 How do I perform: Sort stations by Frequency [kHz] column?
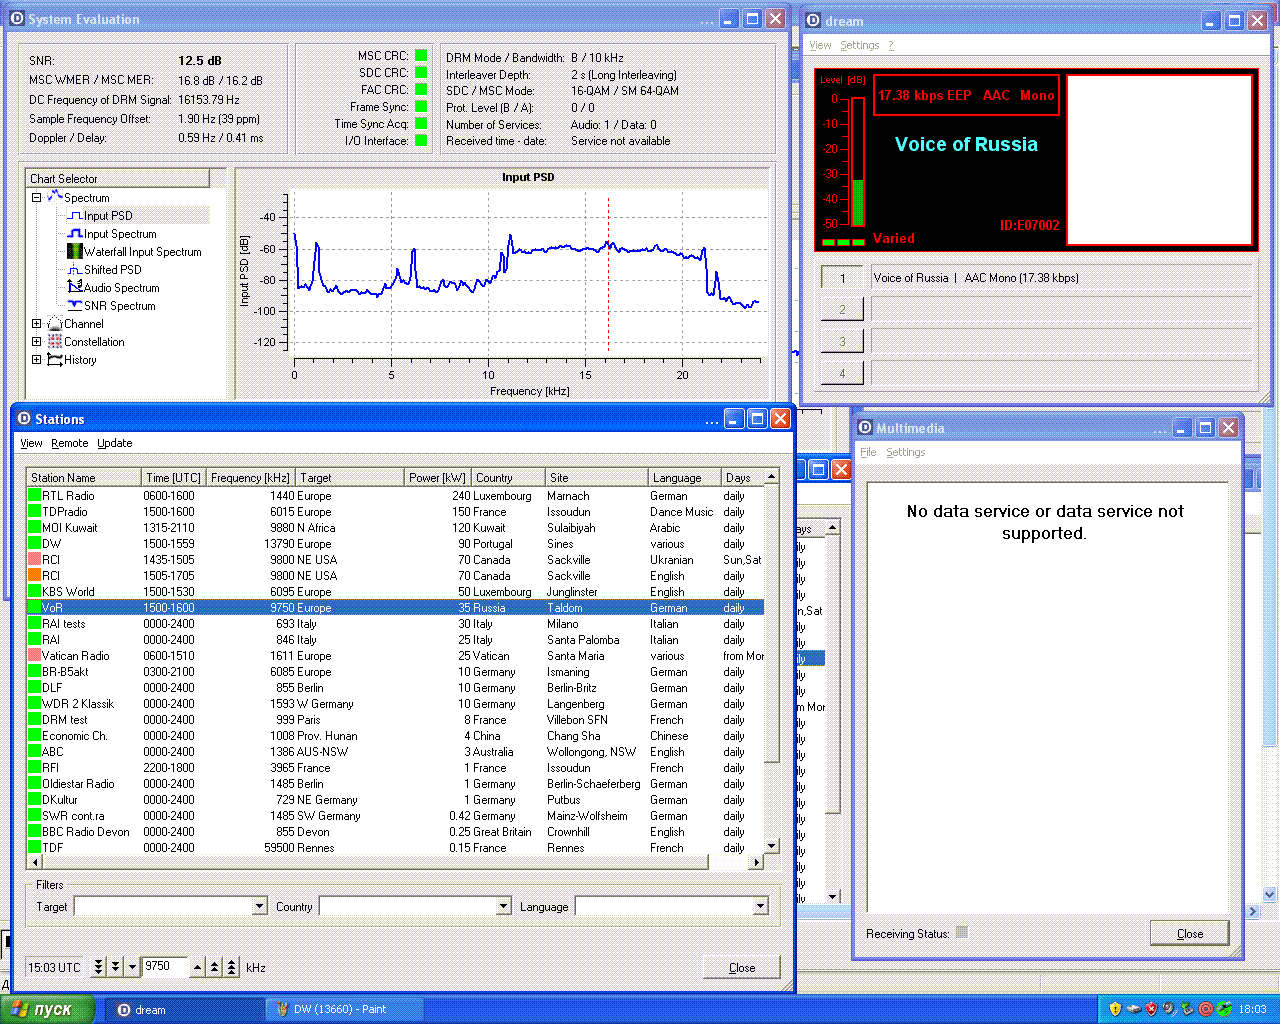[251, 478]
